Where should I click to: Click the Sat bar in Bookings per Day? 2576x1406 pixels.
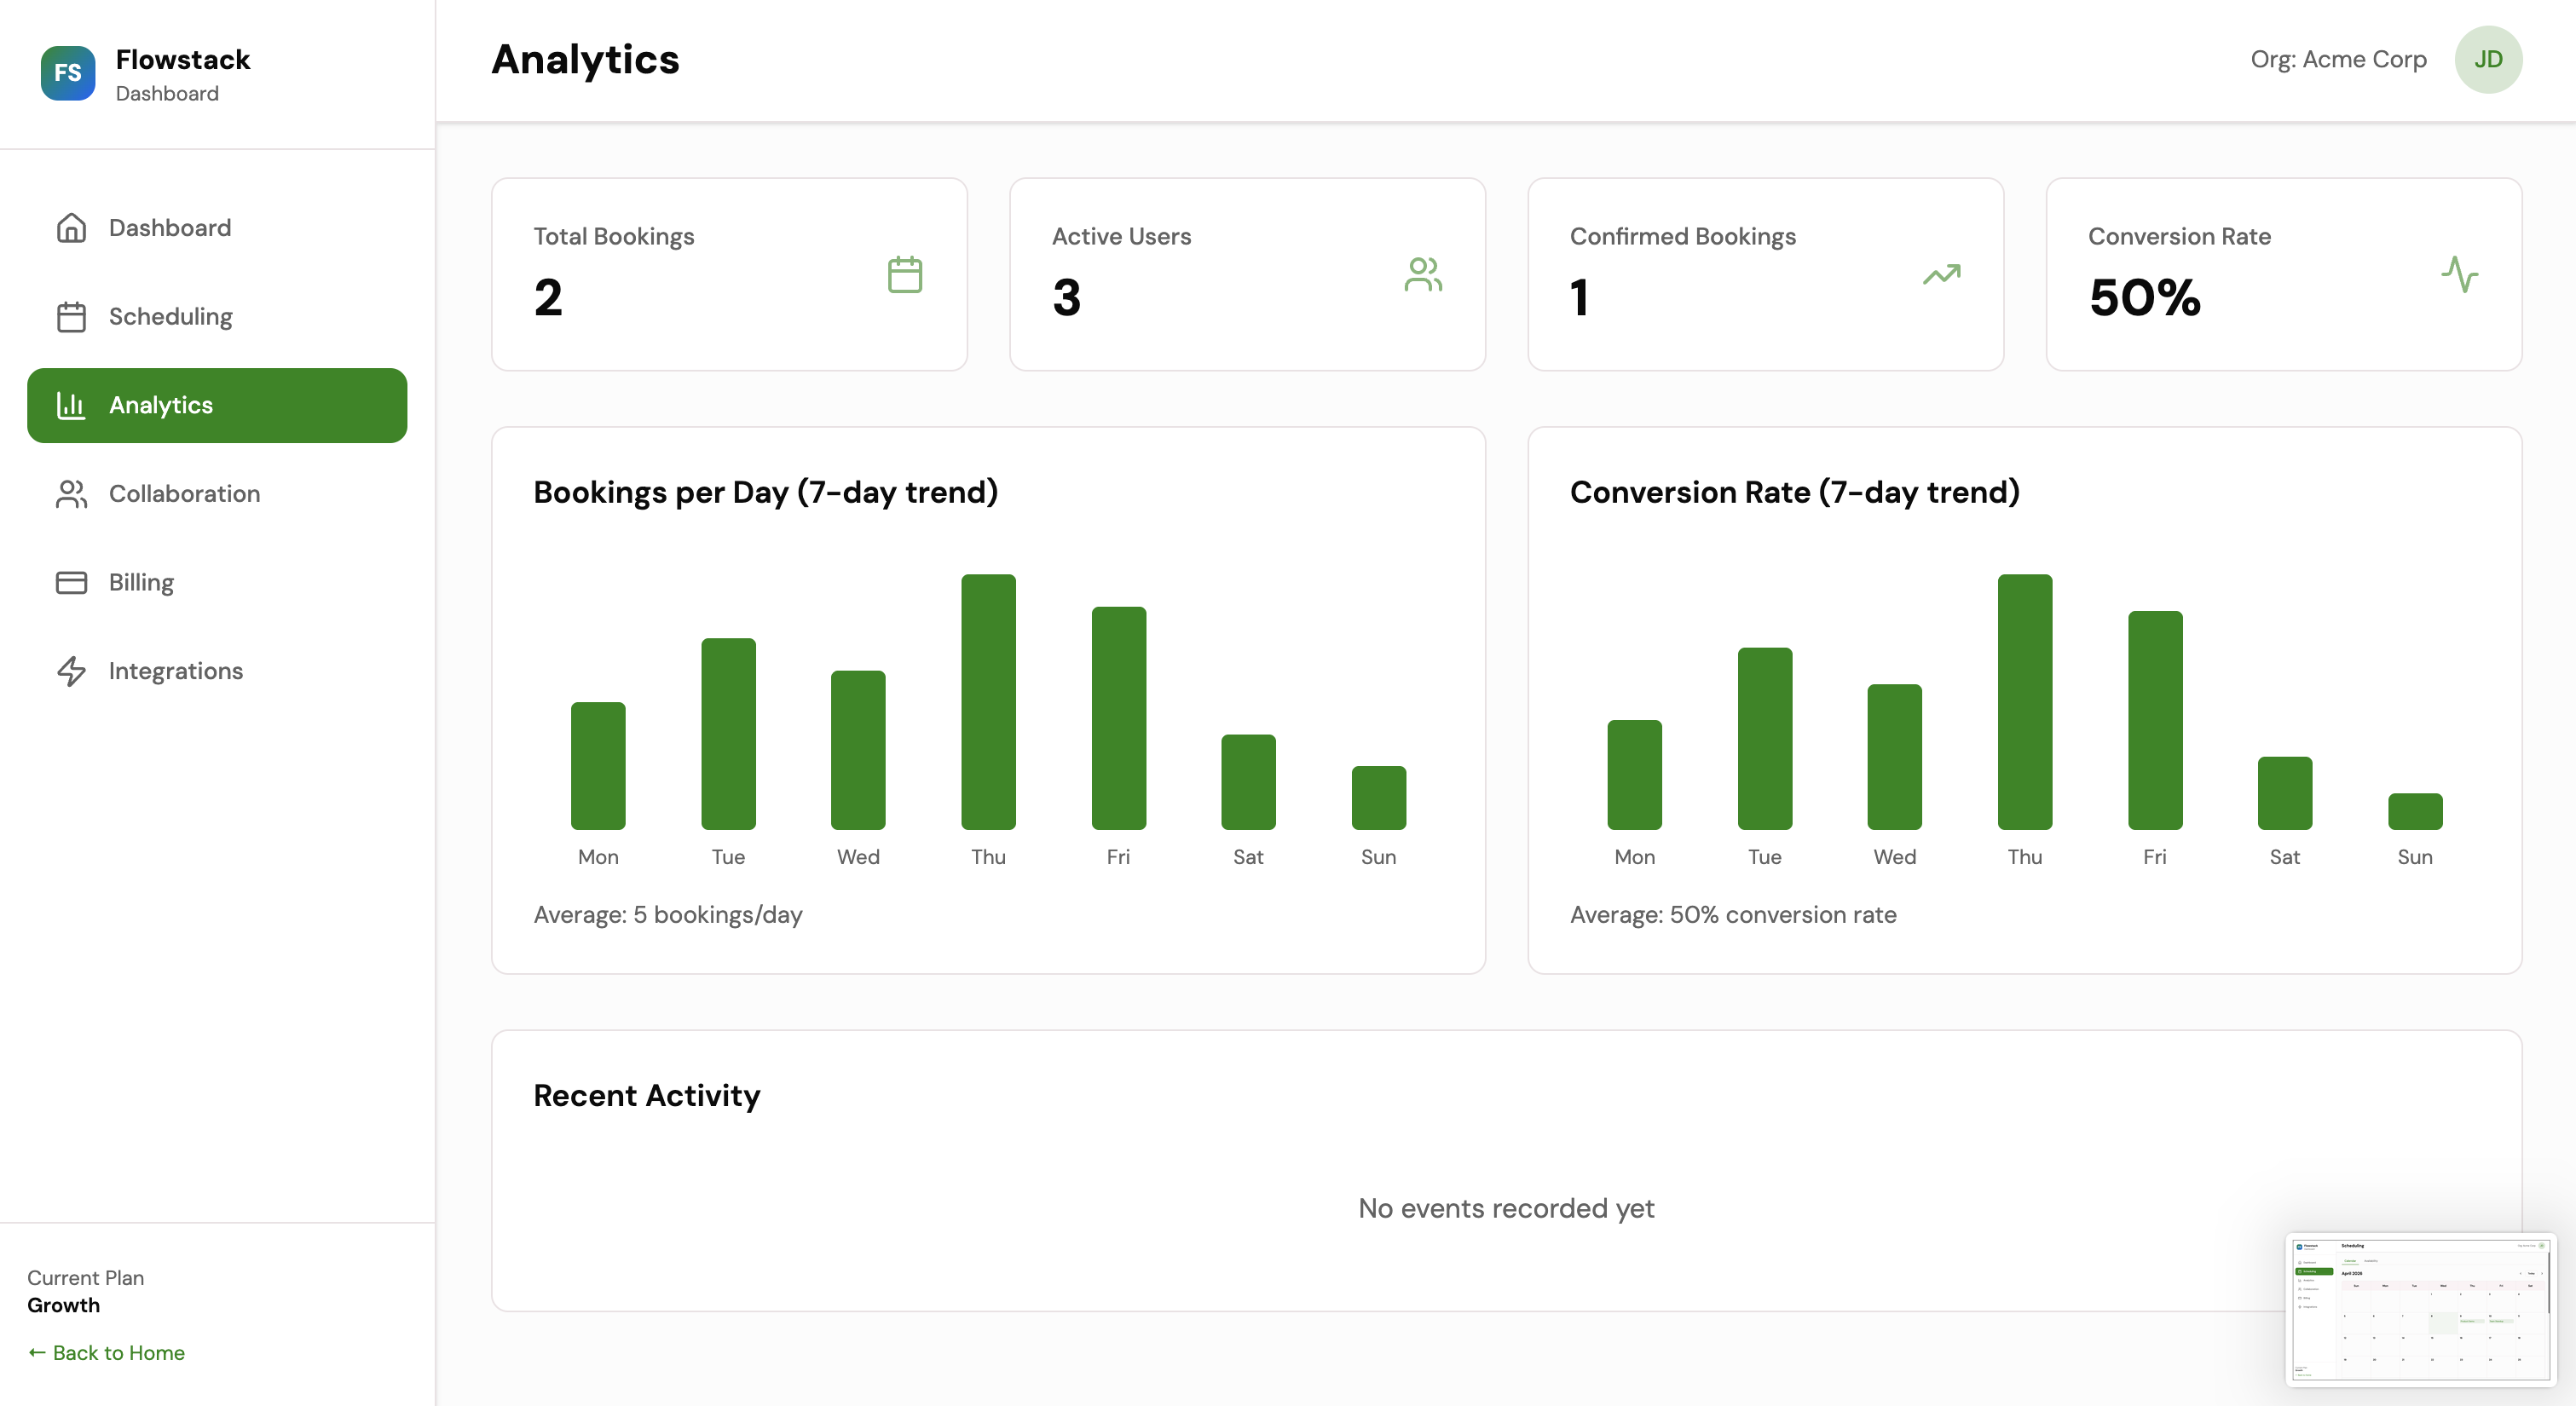click(x=1248, y=781)
